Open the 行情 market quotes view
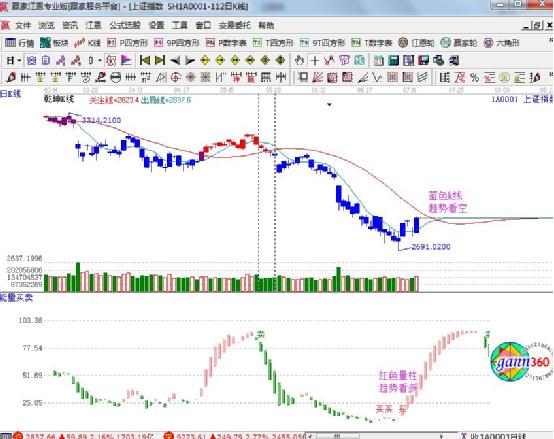Screen dimensions: 554x439 19,43
